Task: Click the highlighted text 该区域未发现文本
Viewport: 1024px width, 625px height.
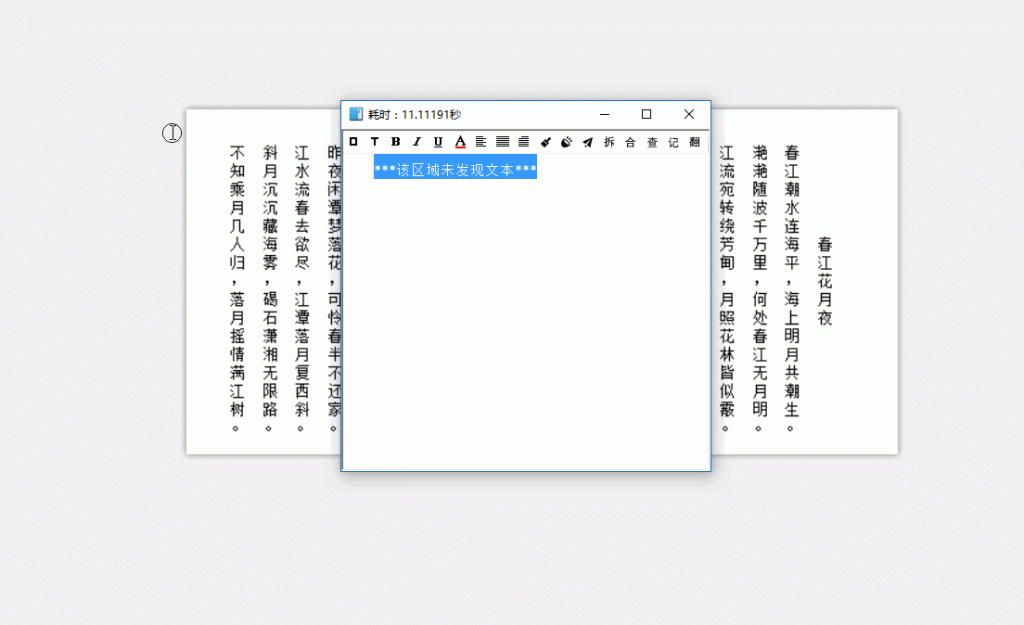Action: click(x=455, y=169)
